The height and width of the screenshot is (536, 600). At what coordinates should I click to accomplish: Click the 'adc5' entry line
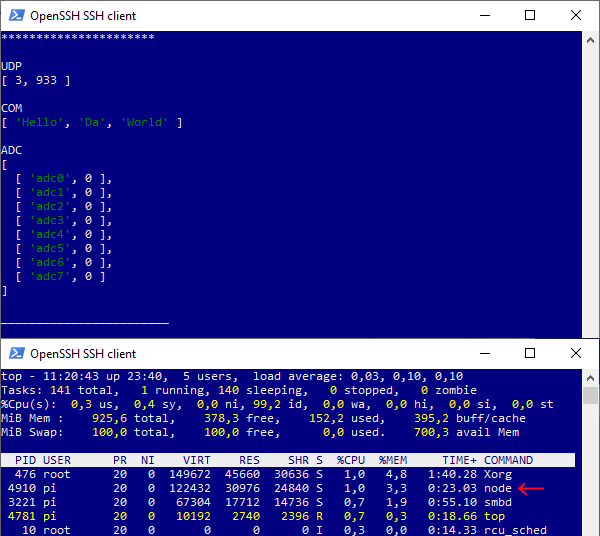click(64, 249)
